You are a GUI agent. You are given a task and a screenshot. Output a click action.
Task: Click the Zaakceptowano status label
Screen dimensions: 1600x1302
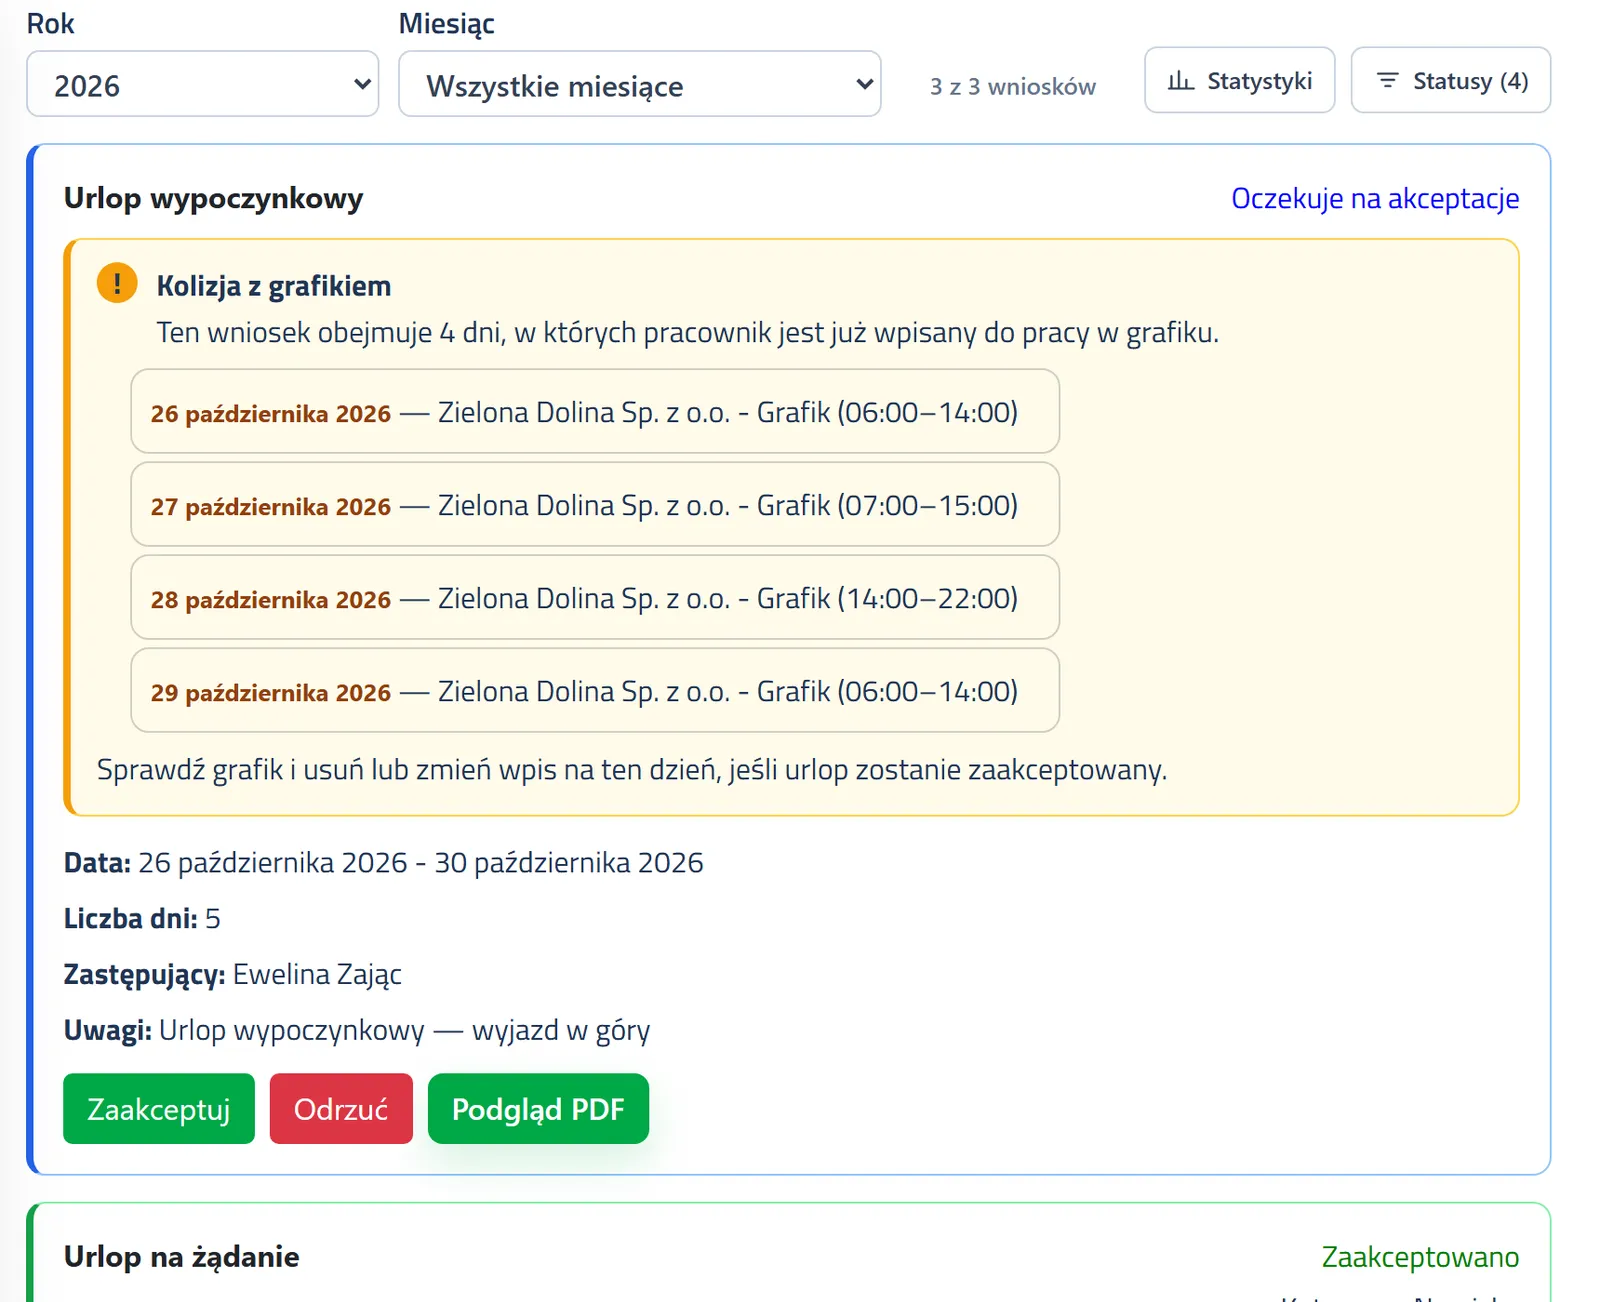1420,1257
